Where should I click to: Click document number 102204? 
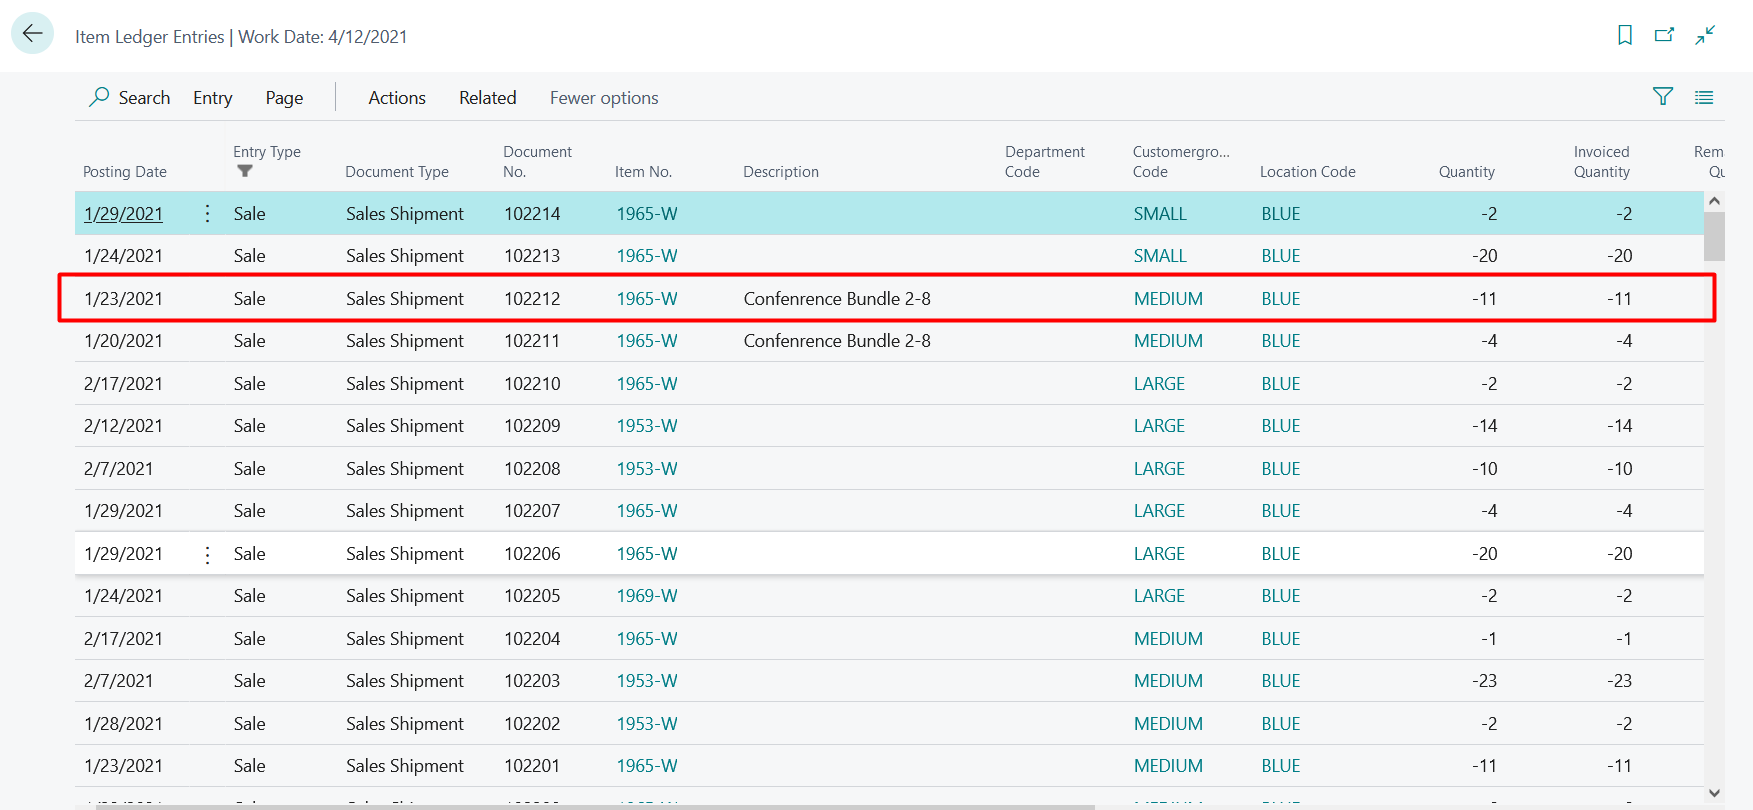(532, 639)
